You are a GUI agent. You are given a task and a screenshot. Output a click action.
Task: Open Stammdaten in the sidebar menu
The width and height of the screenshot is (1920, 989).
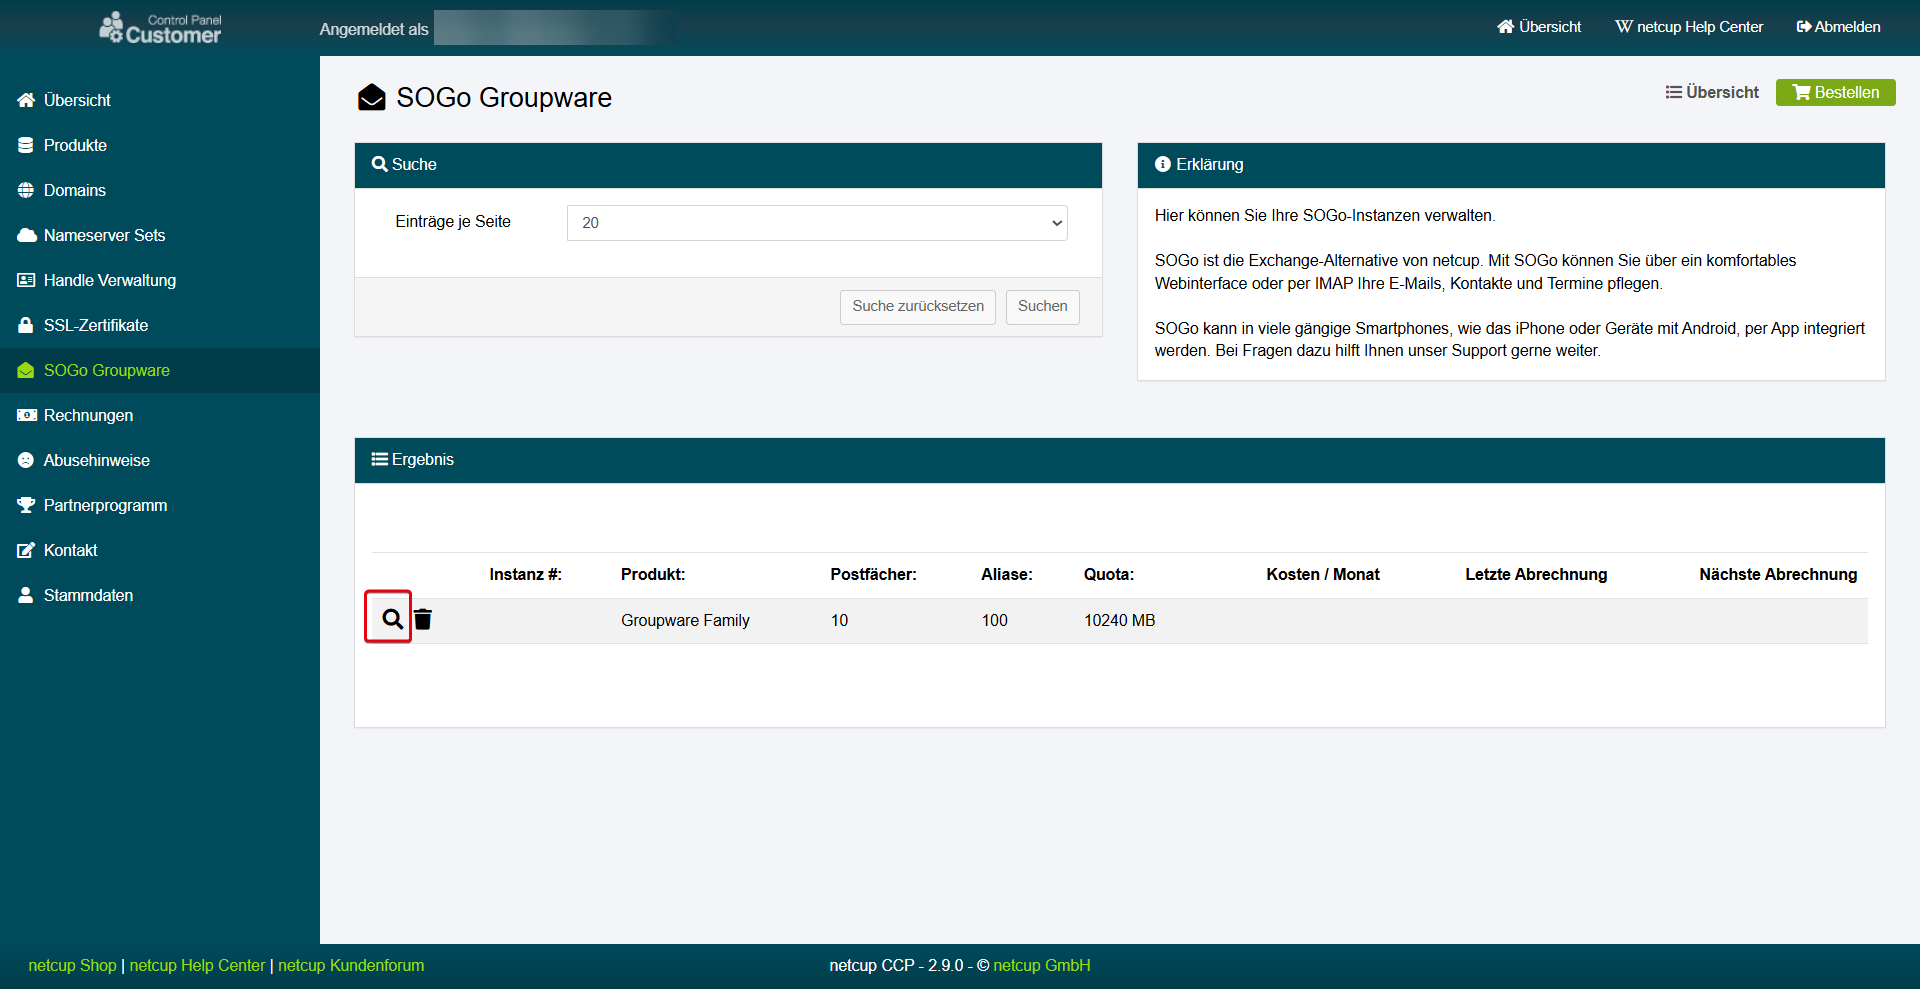tap(88, 595)
